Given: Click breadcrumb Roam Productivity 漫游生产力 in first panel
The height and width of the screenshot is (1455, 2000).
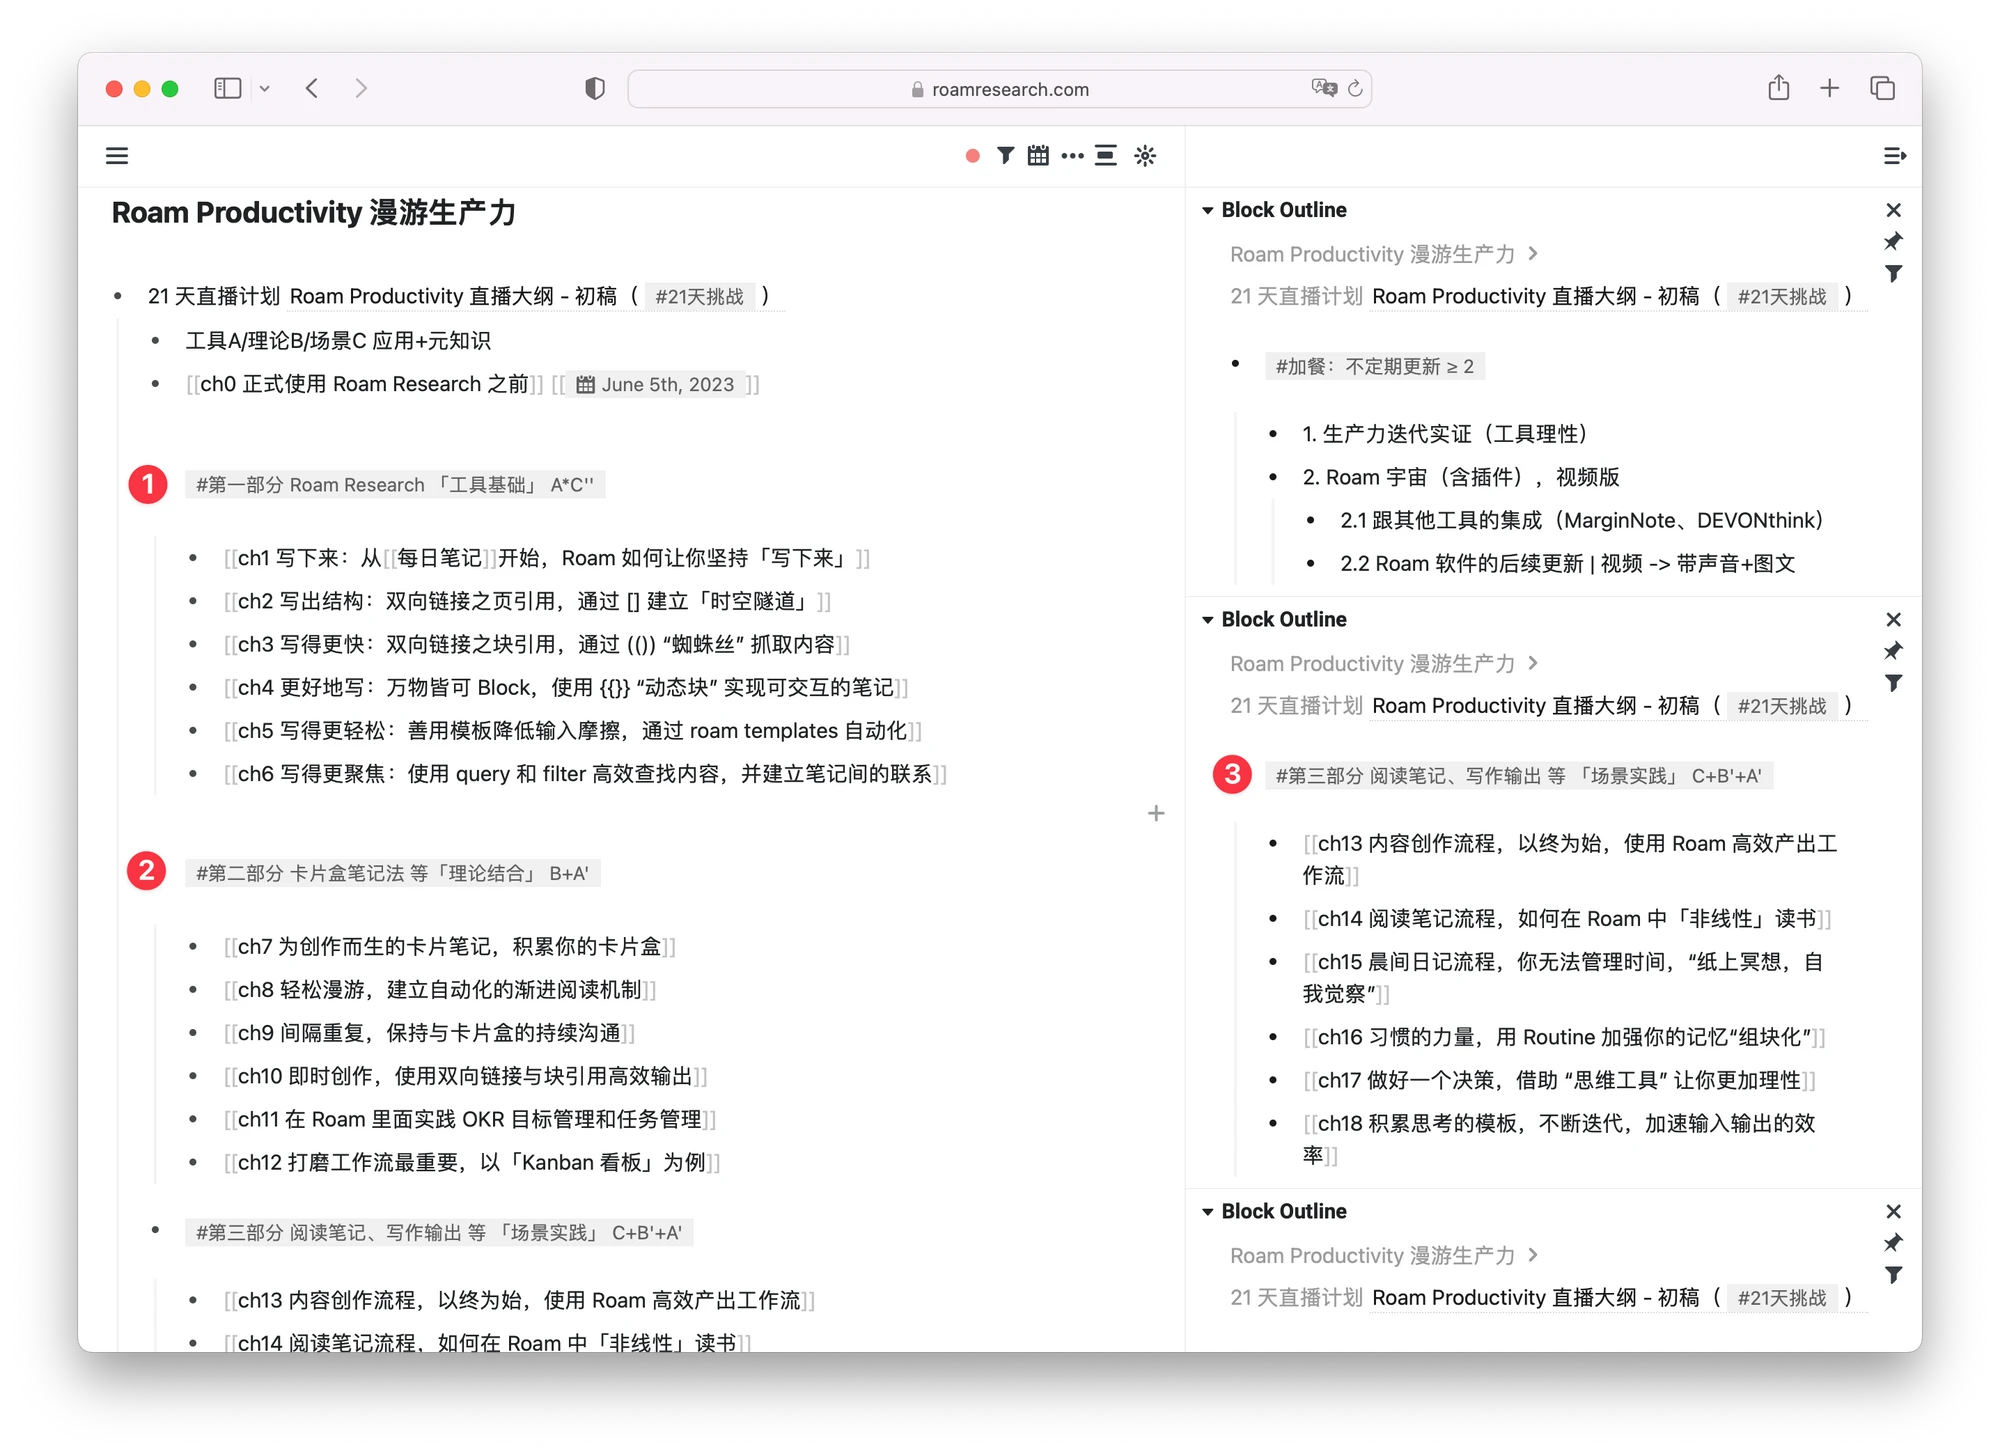Looking at the screenshot, I should pyautogui.click(x=1372, y=254).
